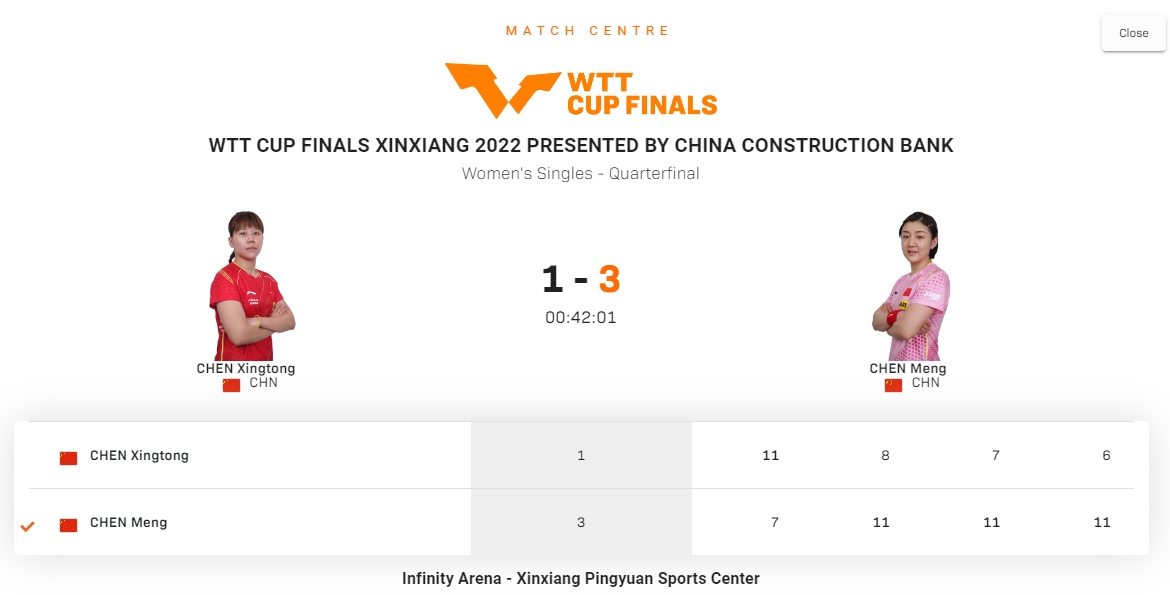Click the Women's Singles - Quarterfinal subtitle
1170x595 pixels.
[x=580, y=174]
